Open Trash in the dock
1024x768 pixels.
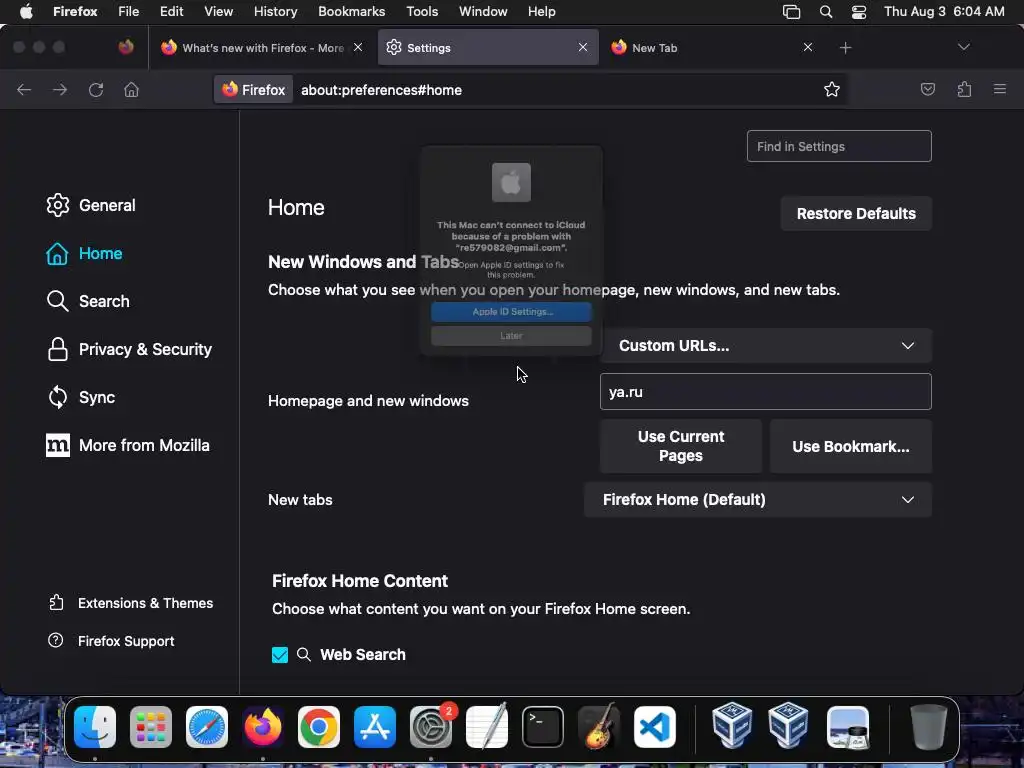[928, 727]
